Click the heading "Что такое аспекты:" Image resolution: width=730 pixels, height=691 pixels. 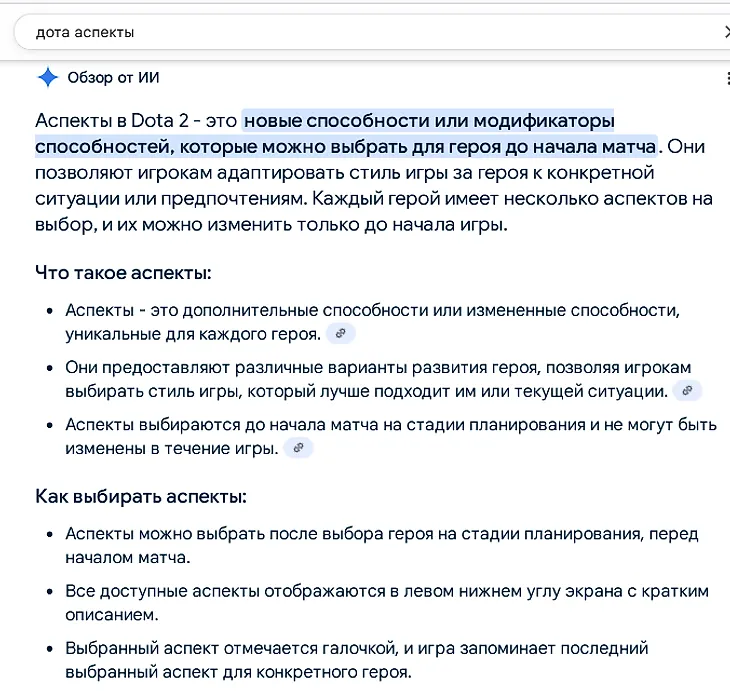123,273
